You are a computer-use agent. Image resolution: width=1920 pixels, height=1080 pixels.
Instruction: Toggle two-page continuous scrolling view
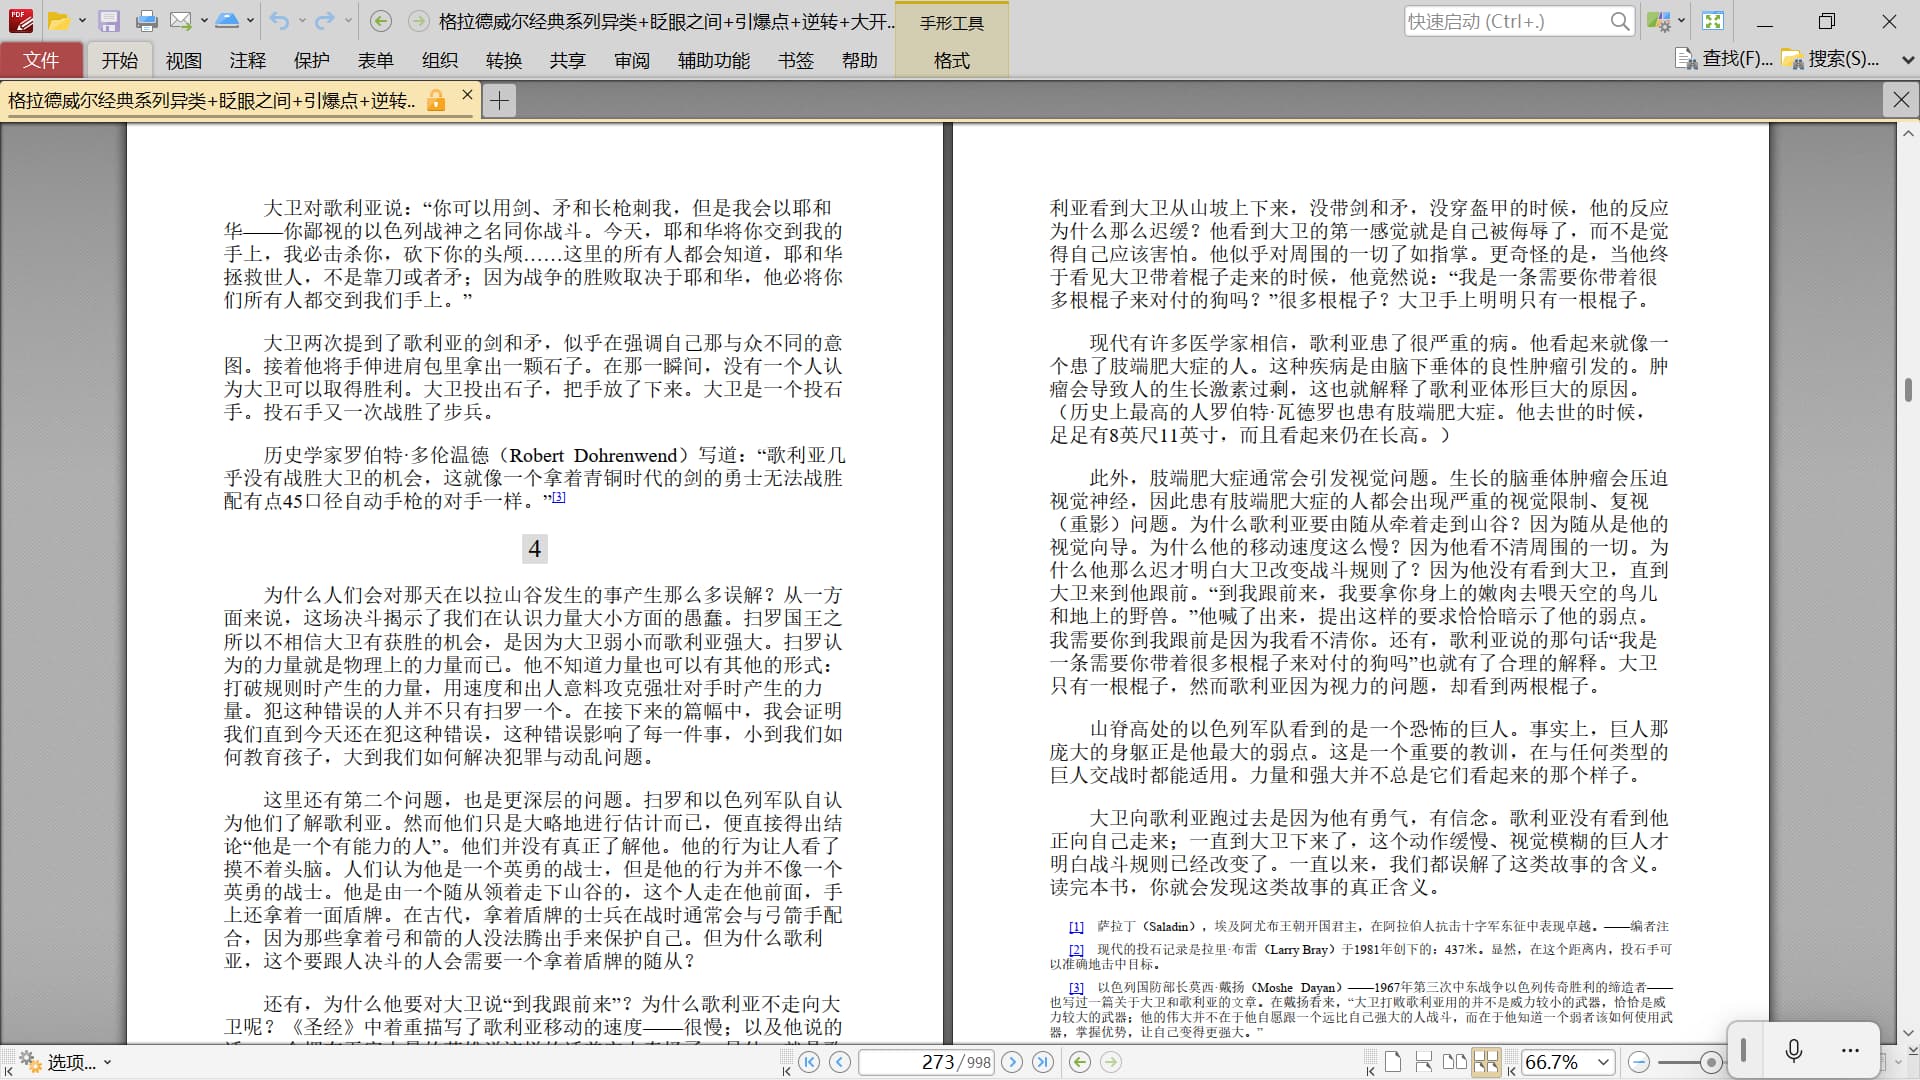point(1486,1062)
